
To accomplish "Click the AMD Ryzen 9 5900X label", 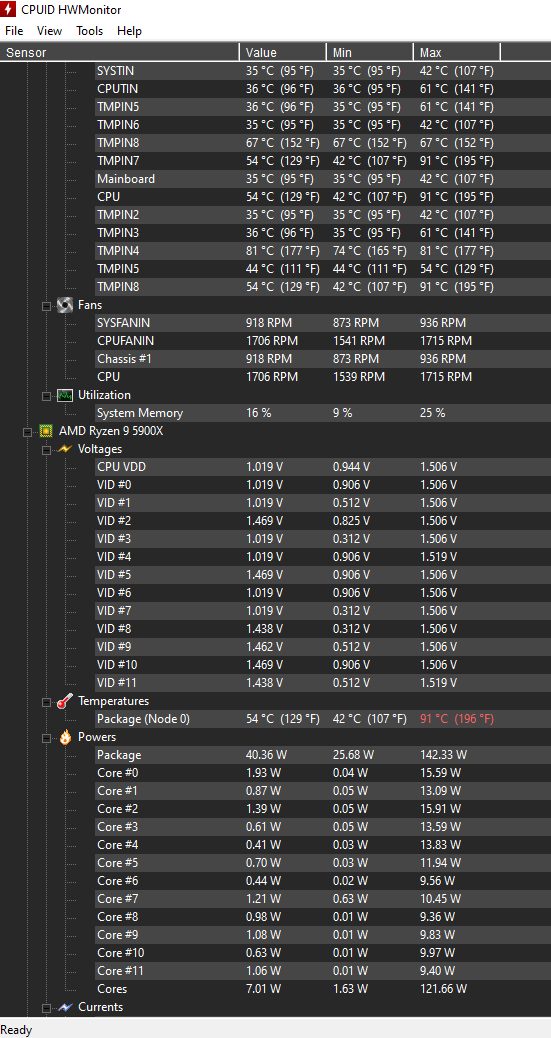I will tap(111, 431).
